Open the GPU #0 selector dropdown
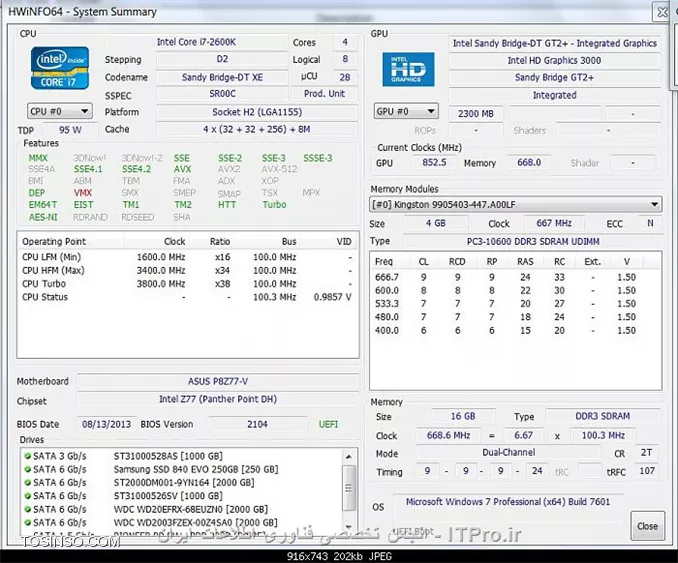This screenshot has width=678, height=563. click(406, 112)
